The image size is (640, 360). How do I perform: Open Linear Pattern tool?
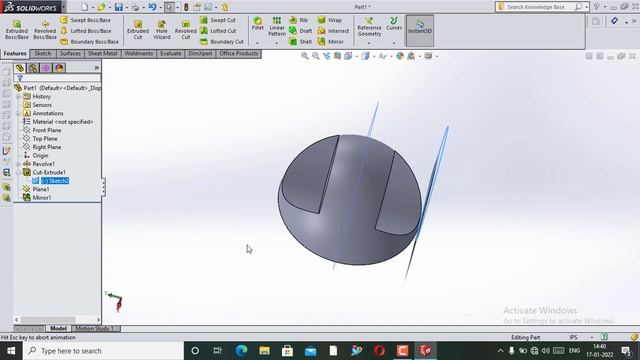point(277,27)
